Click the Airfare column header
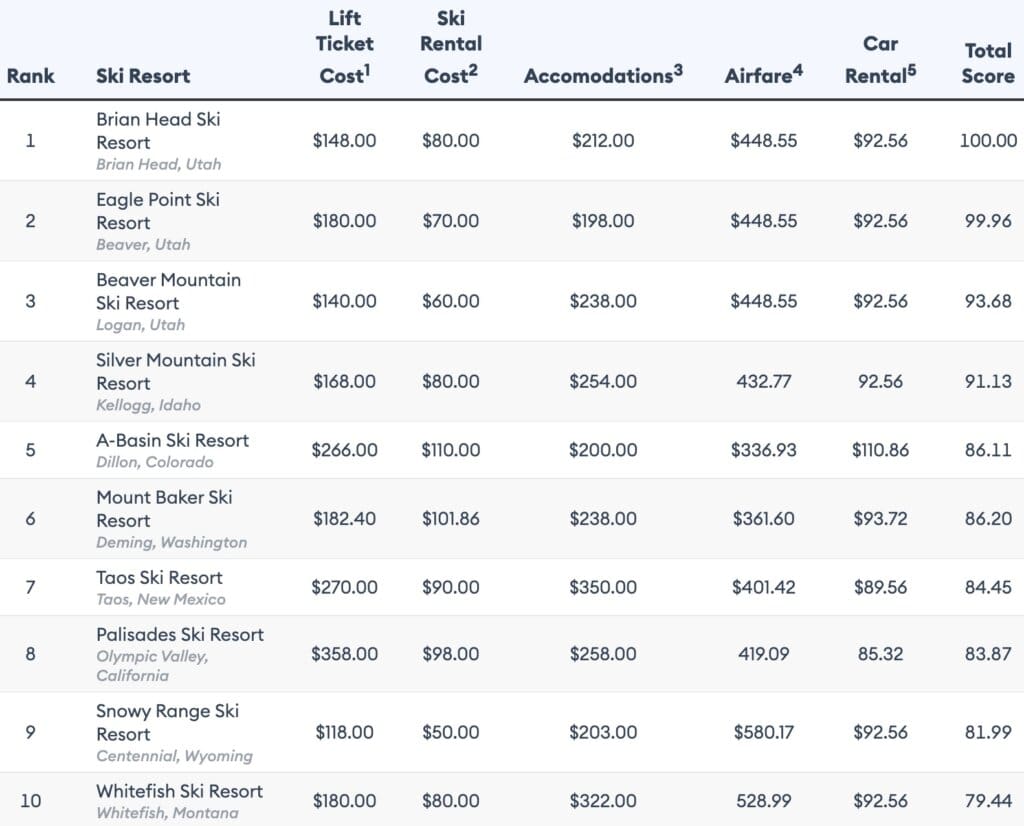Screen dimensions: 1024x826 [x=764, y=76]
